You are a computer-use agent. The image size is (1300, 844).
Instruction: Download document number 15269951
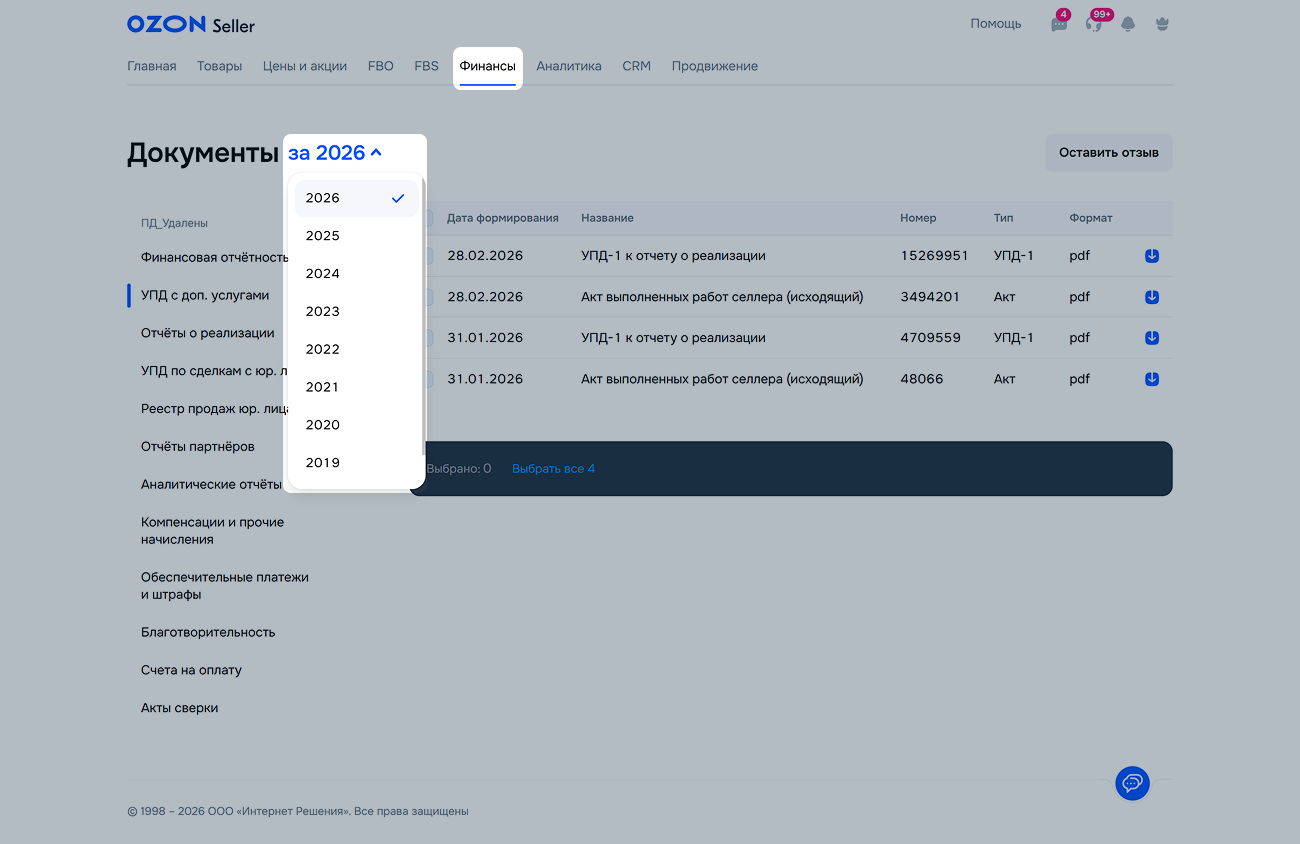tap(1151, 256)
